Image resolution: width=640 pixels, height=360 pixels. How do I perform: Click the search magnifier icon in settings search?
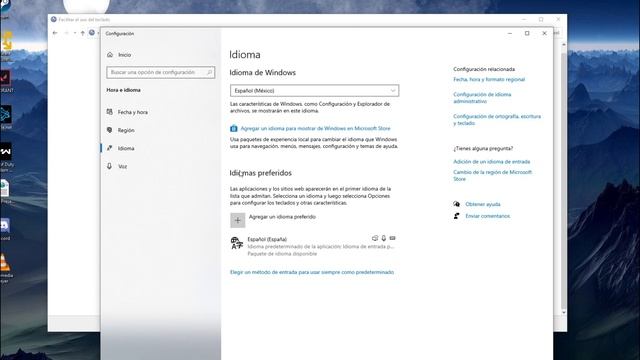point(209,72)
